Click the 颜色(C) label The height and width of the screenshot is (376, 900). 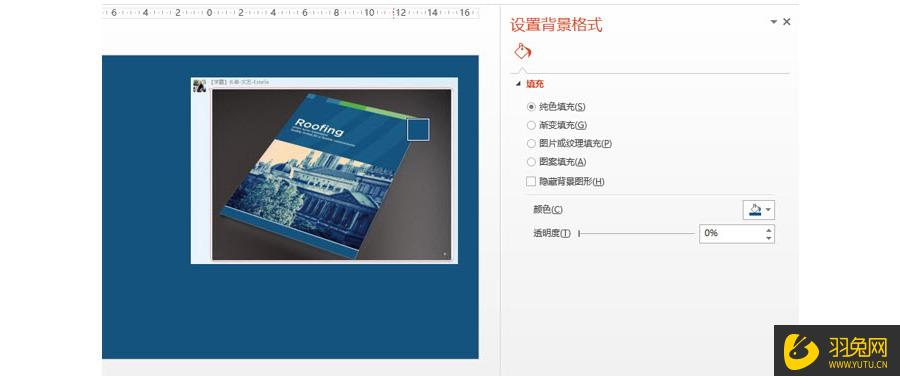548,210
